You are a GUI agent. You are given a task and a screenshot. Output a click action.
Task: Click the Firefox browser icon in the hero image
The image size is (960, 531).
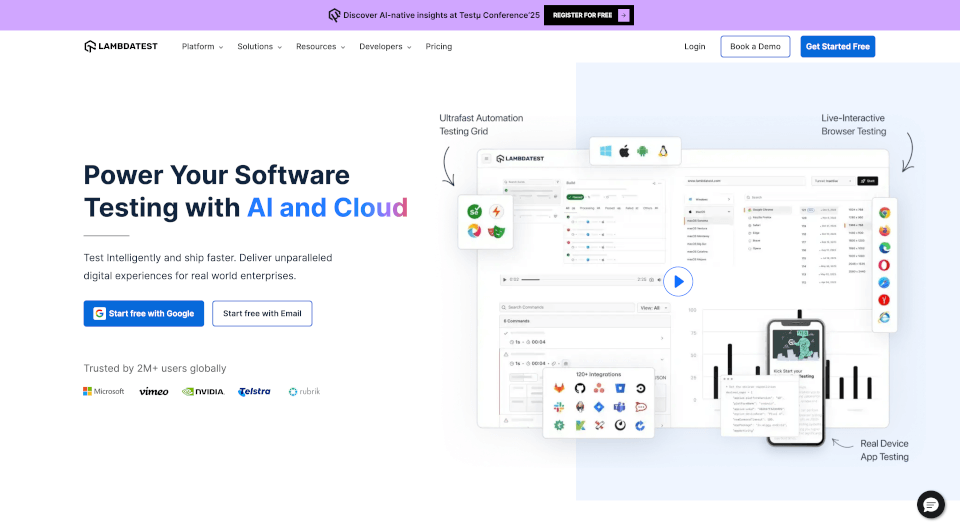(884, 230)
